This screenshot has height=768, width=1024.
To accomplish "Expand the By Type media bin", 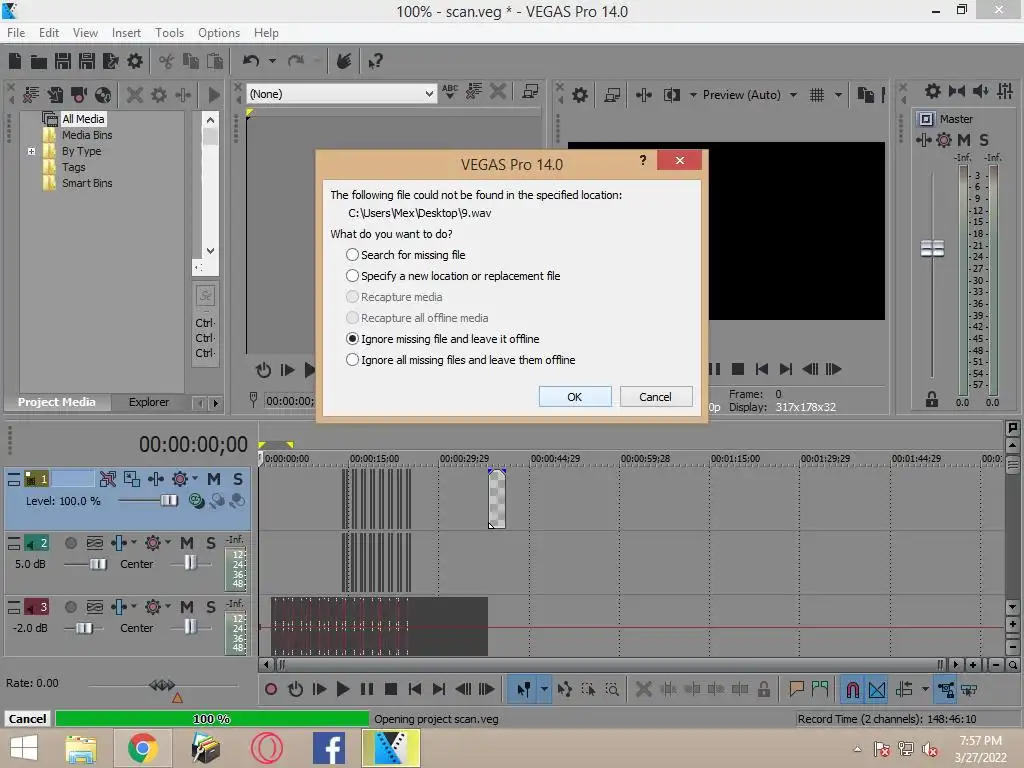I will pyautogui.click(x=31, y=151).
